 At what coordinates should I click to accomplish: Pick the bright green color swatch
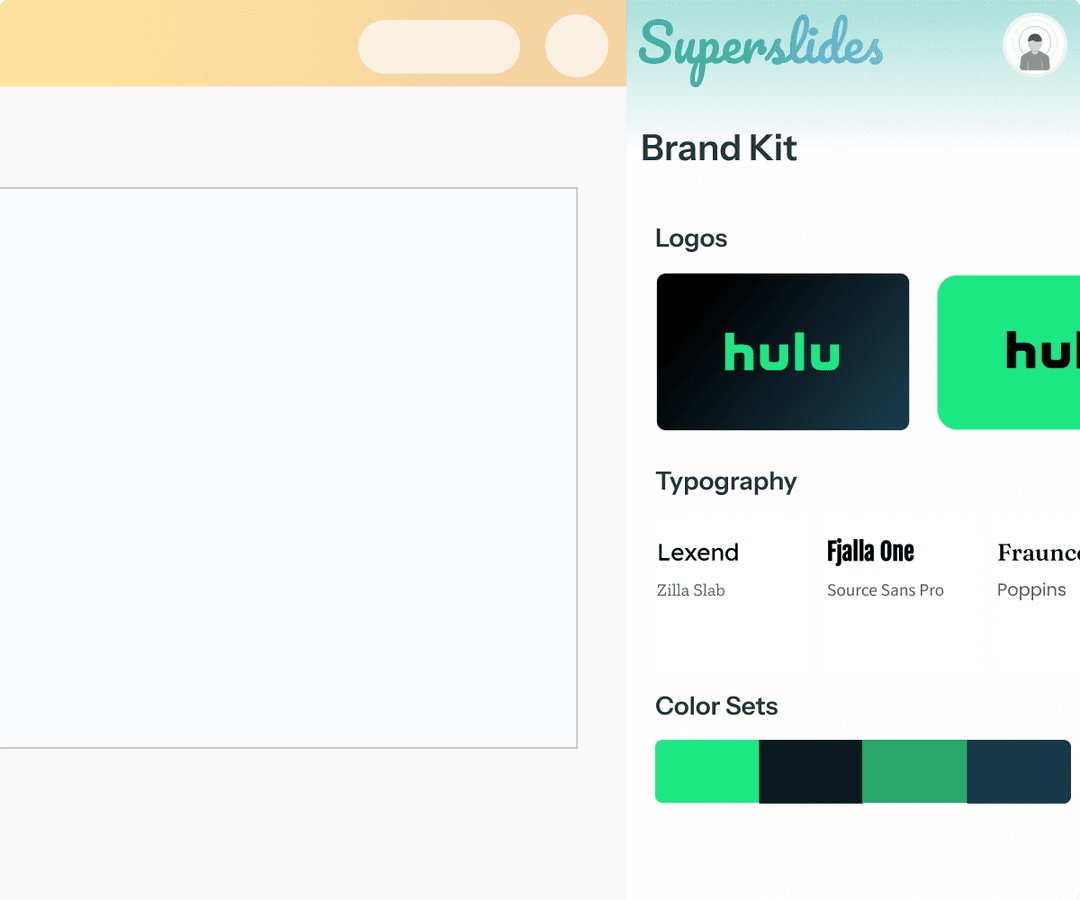point(707,771)
